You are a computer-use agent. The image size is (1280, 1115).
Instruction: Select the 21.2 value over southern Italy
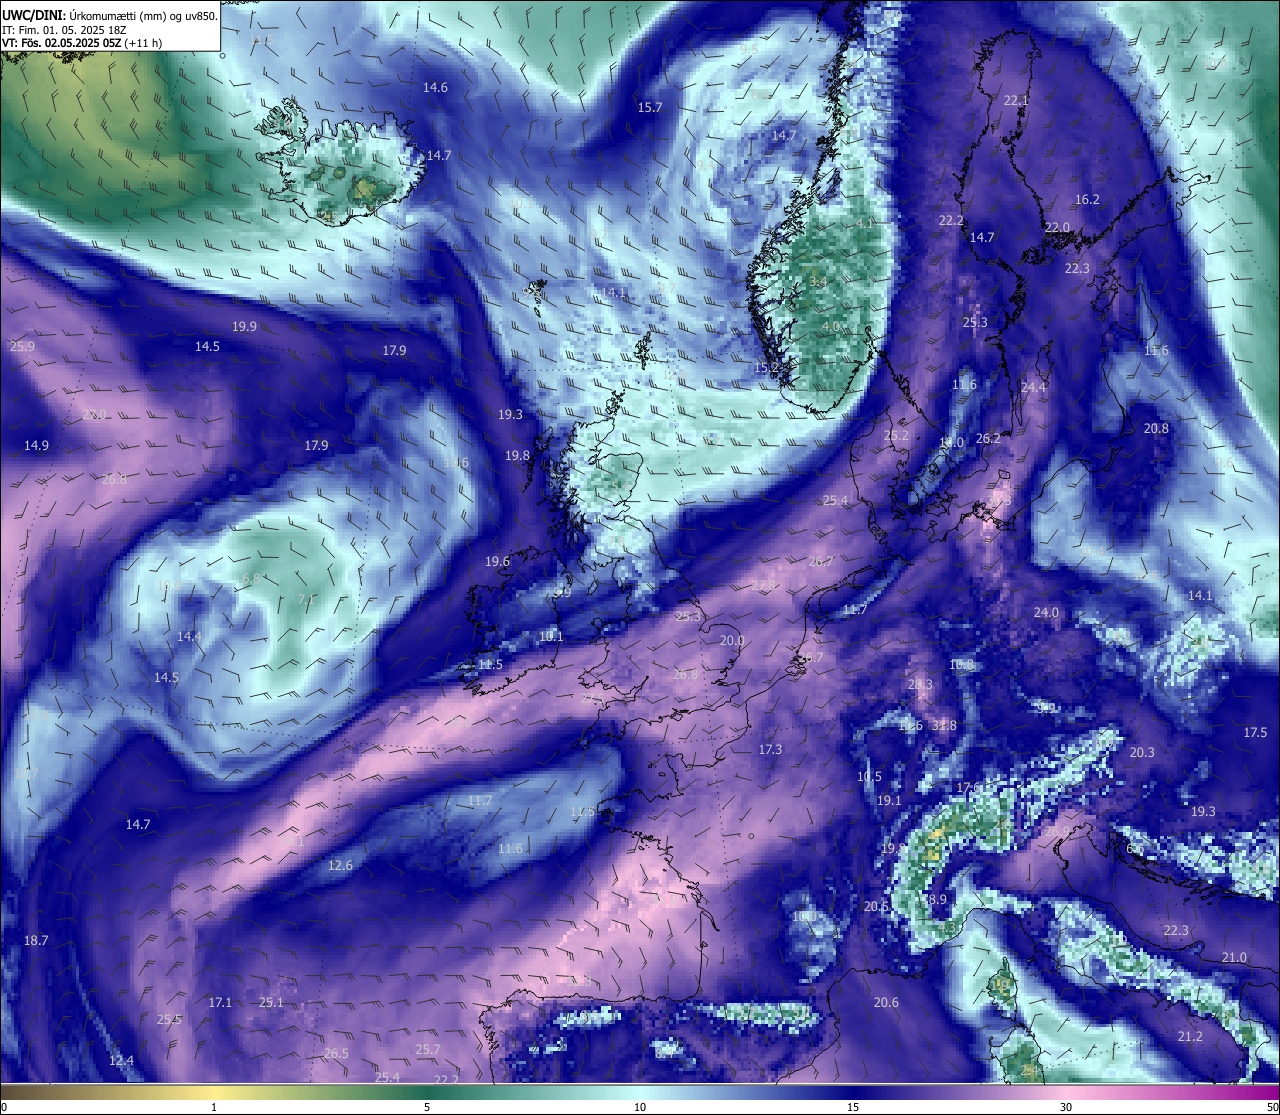(x=1190, y=1037)
